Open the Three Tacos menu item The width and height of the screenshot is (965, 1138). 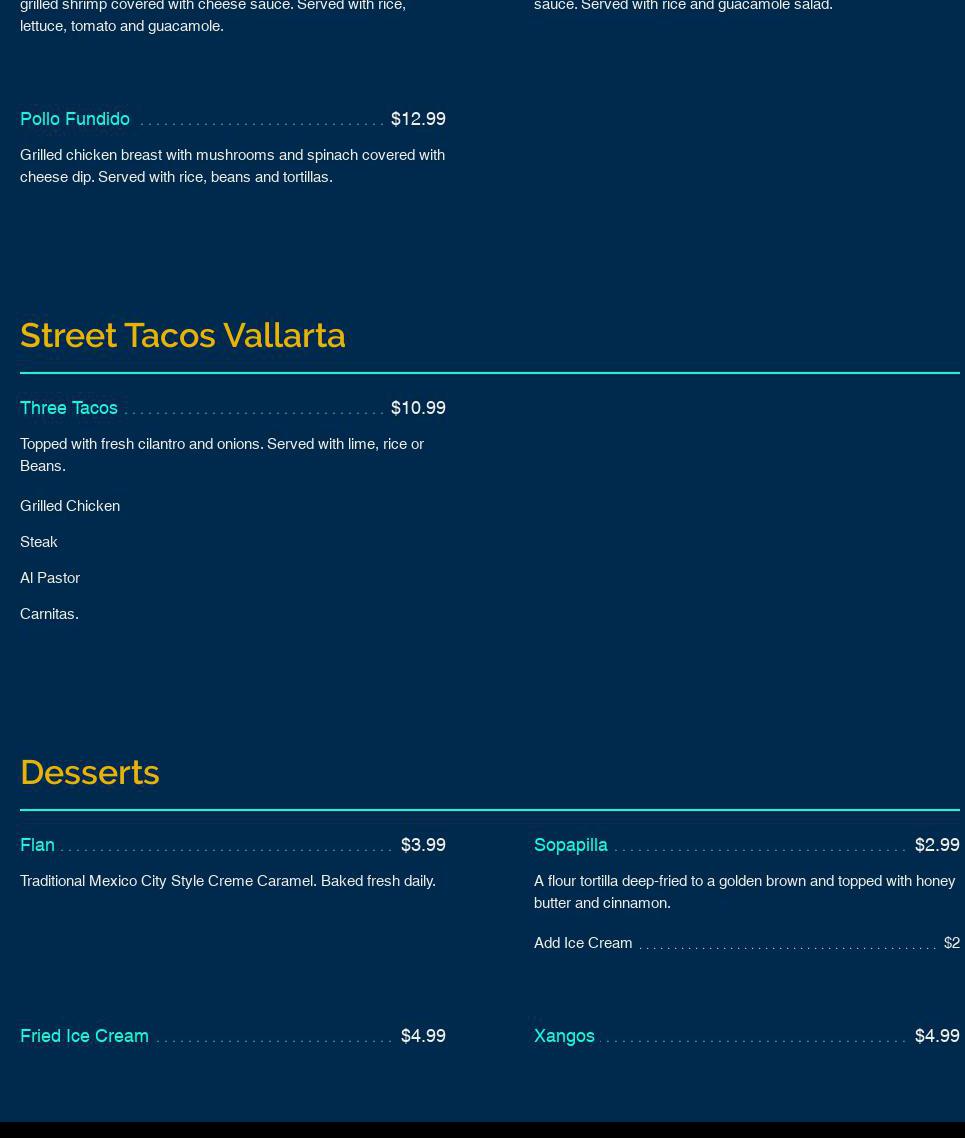point(69,408)
